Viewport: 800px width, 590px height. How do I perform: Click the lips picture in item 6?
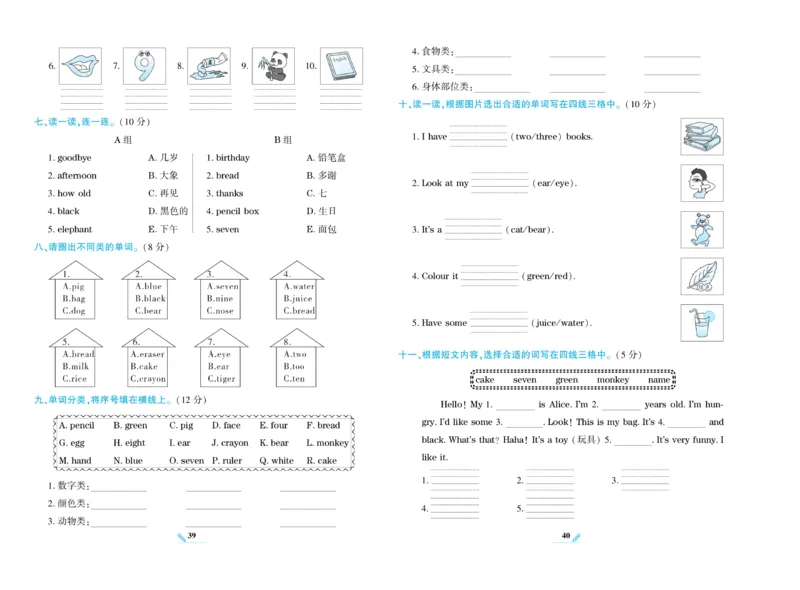tap(80, 67)
